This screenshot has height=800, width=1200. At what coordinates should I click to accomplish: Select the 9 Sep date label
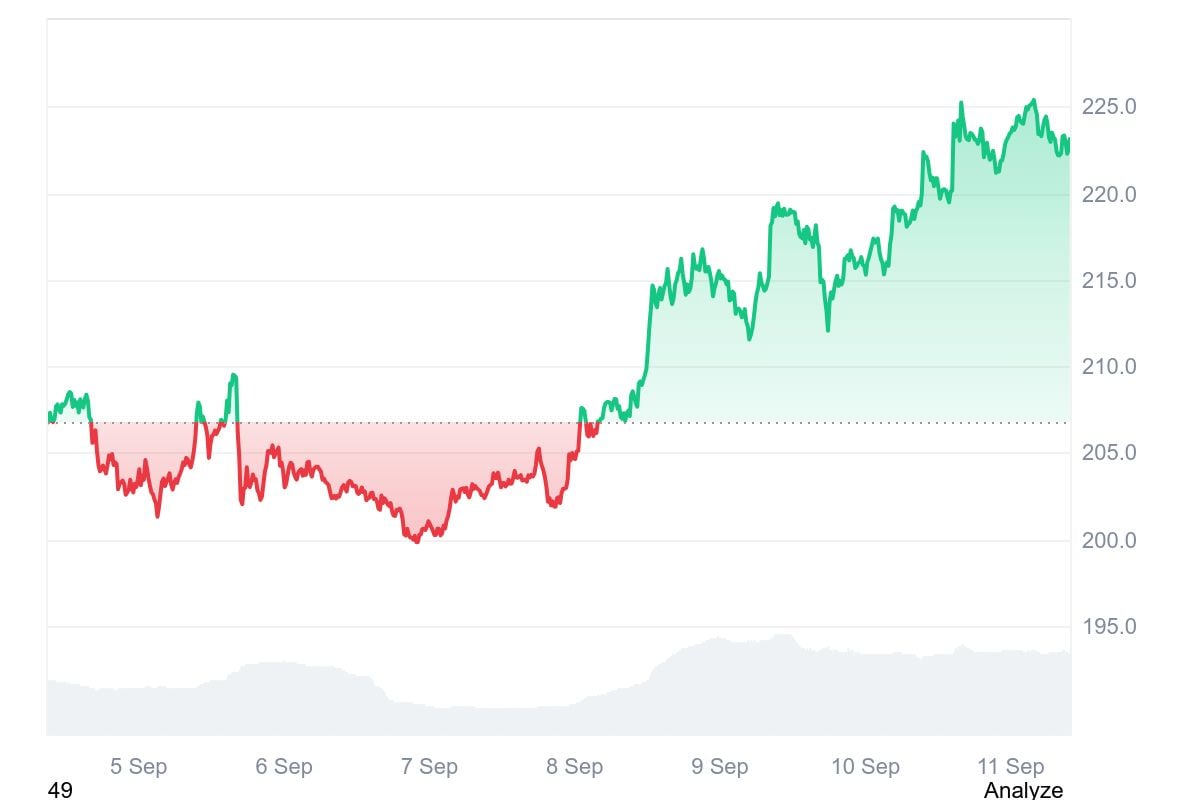(x=720, y=767)
